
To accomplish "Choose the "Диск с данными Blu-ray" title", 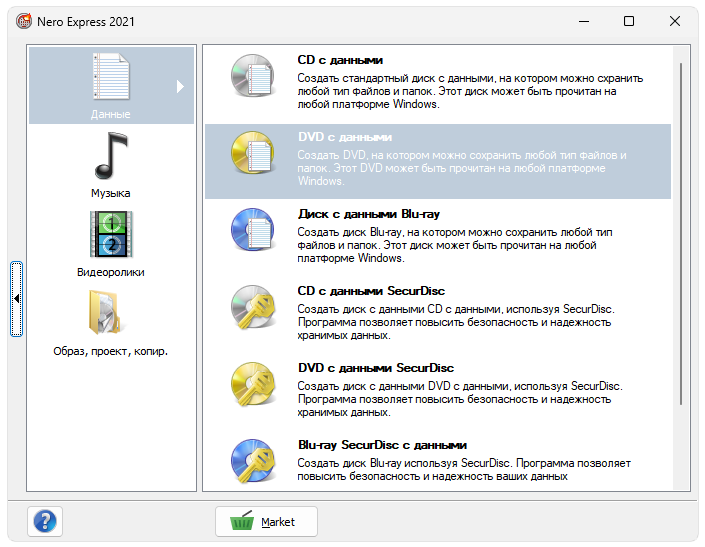I will click(x=369, y=214).
